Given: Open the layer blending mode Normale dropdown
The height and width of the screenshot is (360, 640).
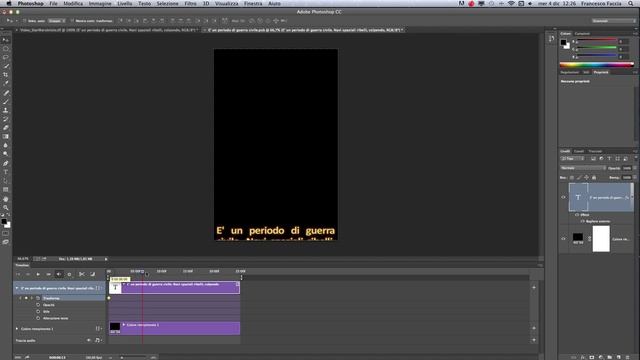Looking at the screenshot, I should (x=583, y=168).
